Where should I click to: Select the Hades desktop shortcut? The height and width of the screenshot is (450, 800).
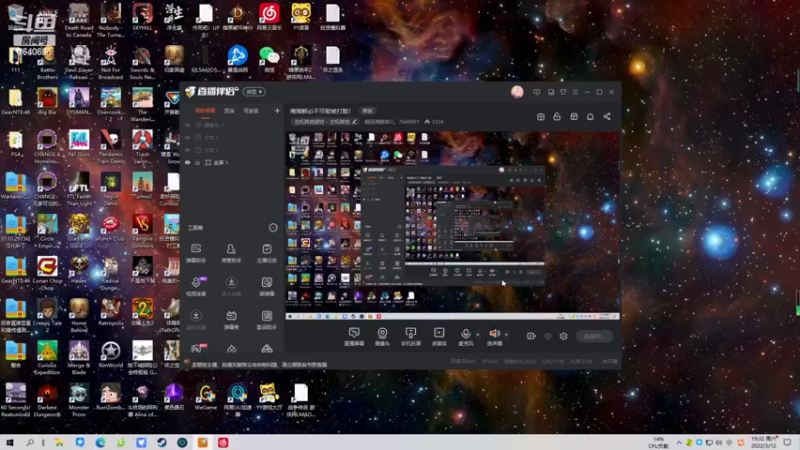[x=79, y=270]
